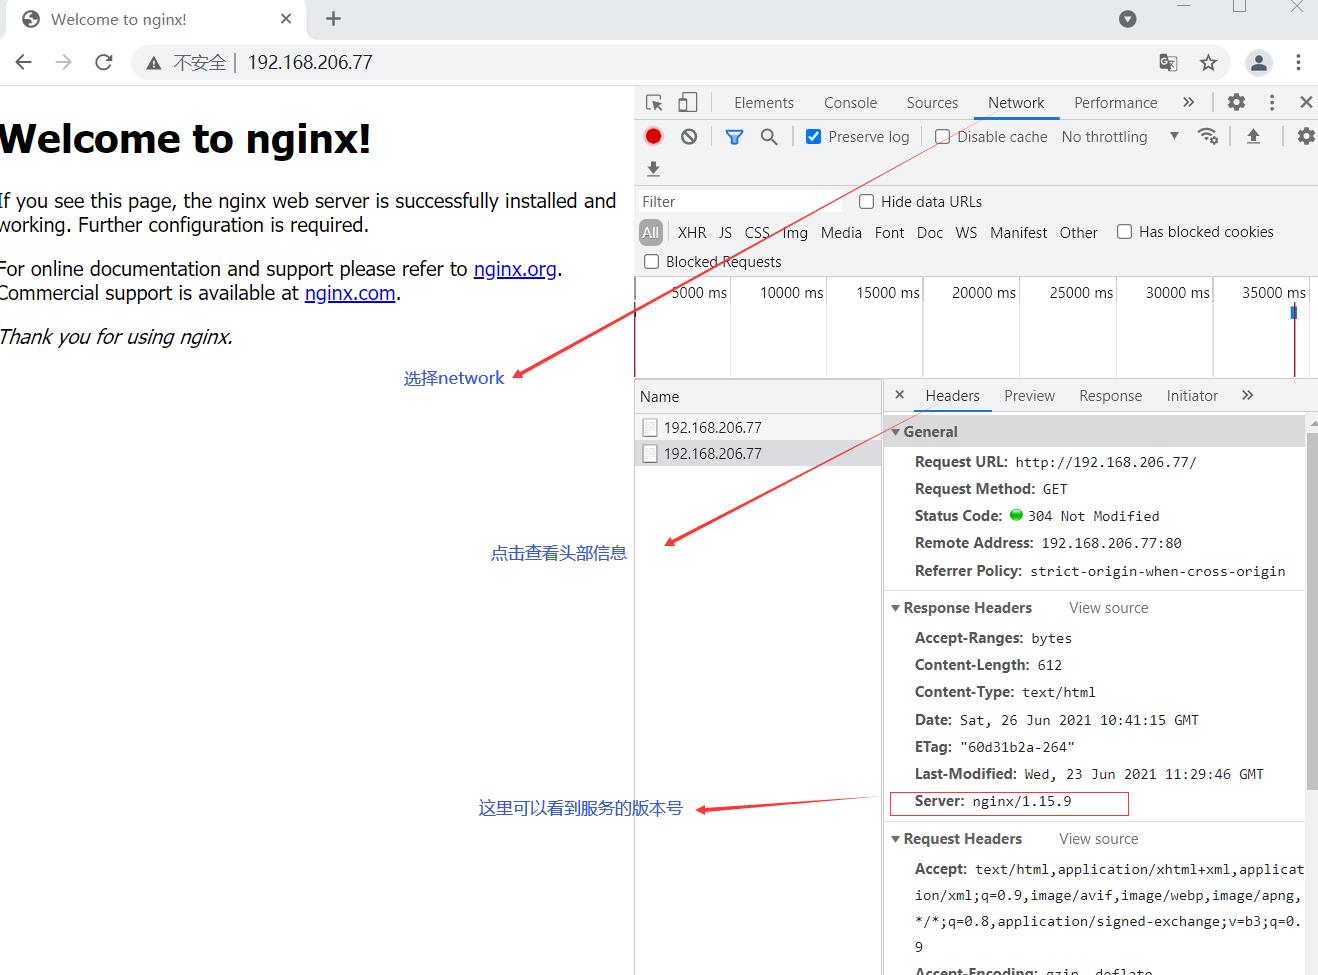This screenshot has width=1318, height=975.
Task: Open network search magnifier icon
Action: (769, 137)
